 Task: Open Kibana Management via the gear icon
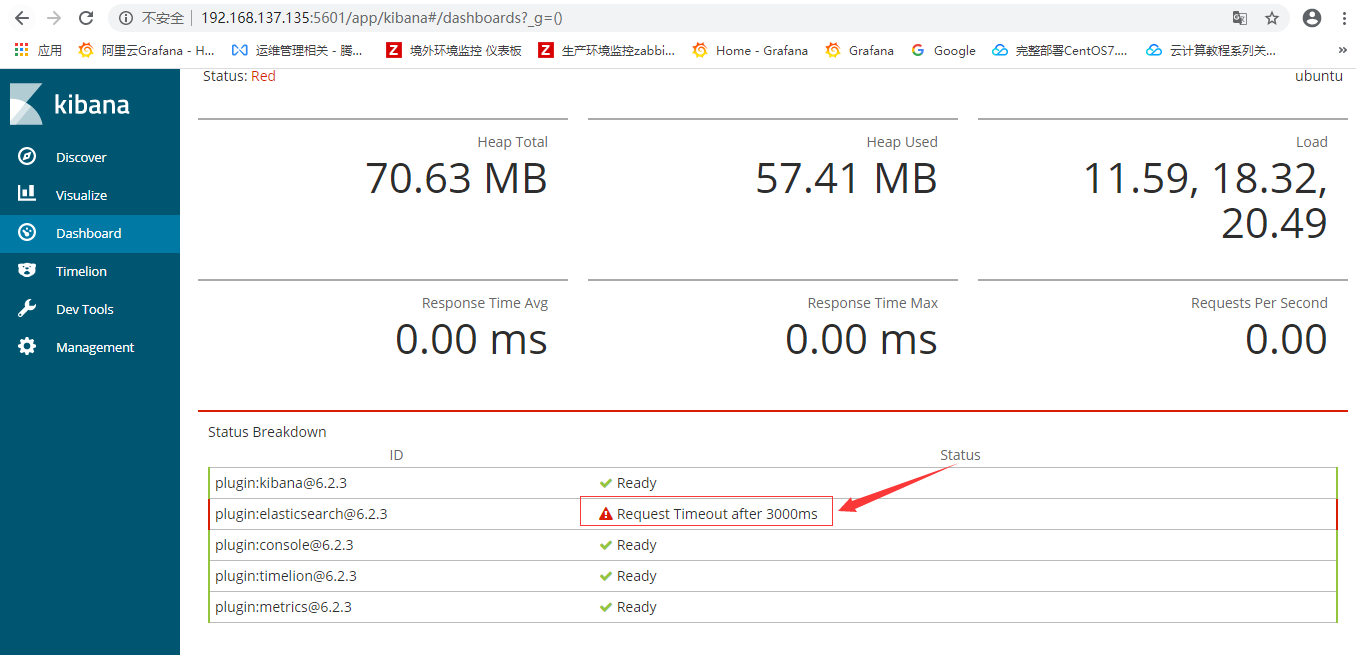point(96,346)
